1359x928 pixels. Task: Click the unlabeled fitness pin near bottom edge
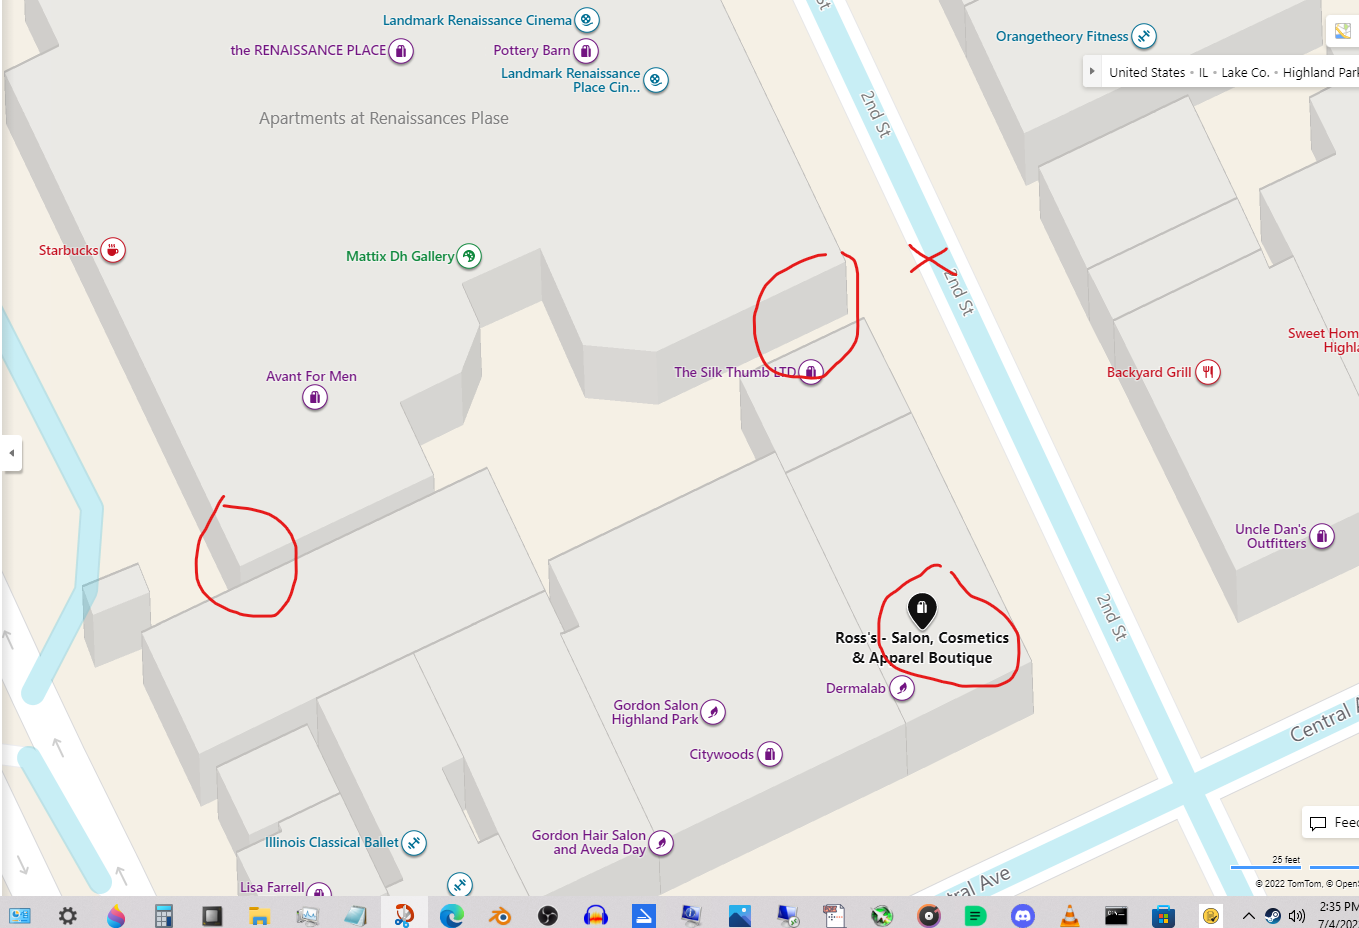coord(460,885)
